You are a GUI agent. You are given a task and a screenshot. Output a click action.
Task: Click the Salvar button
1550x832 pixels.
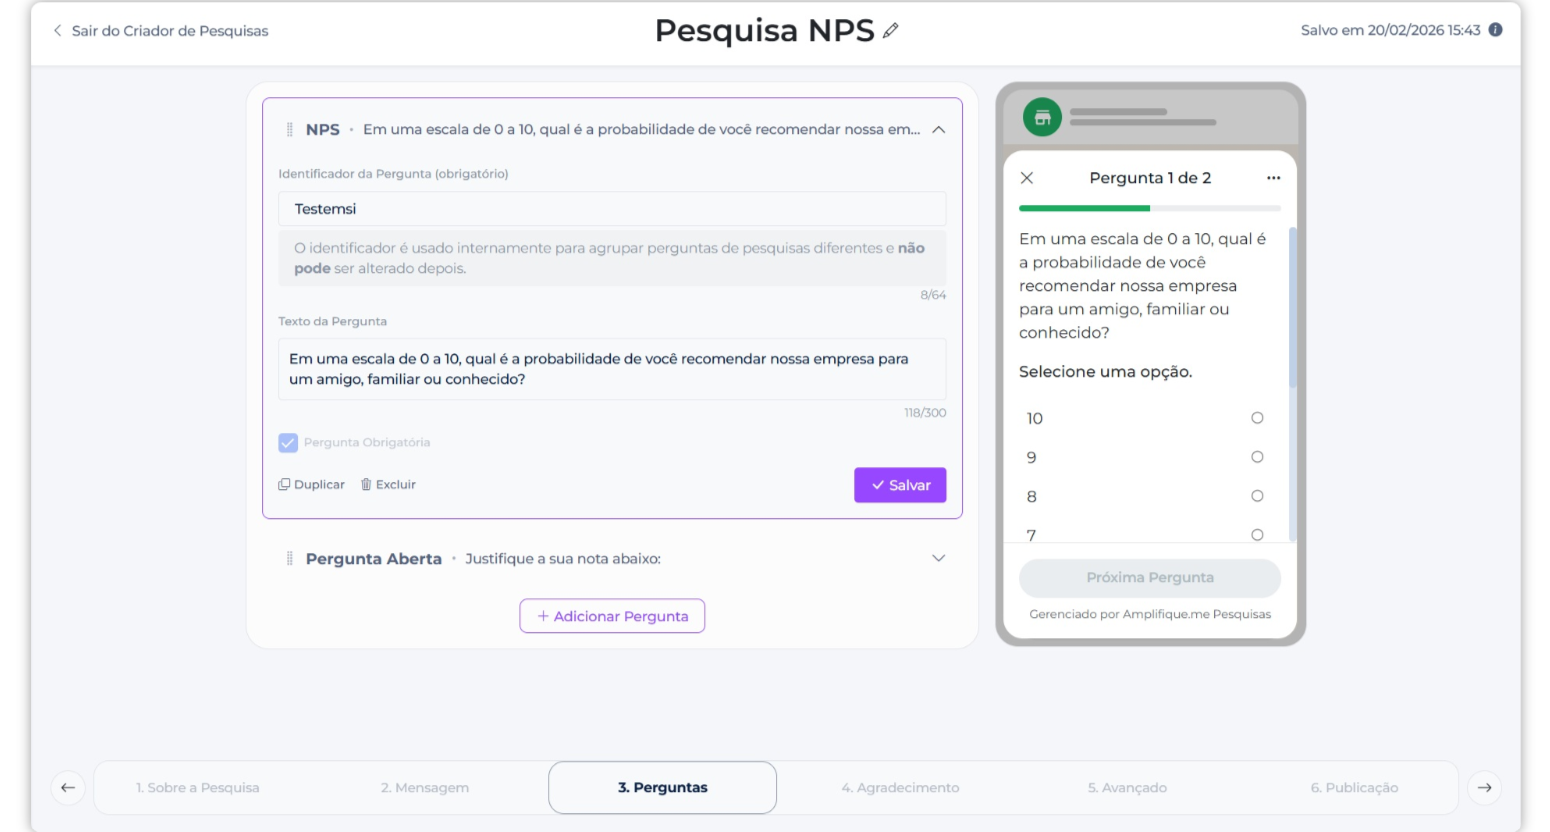coord(900,485)
